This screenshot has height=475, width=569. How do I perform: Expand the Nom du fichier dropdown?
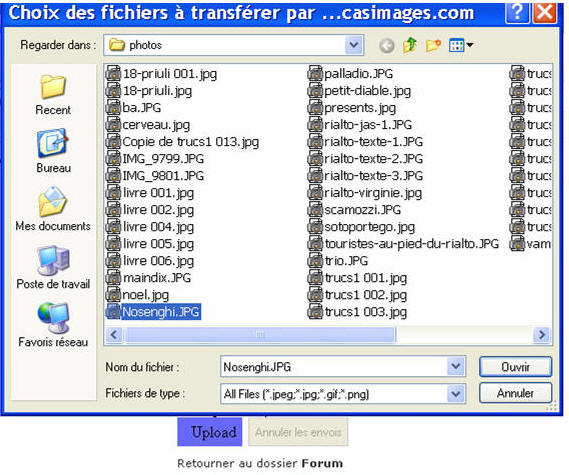[456, 367]
